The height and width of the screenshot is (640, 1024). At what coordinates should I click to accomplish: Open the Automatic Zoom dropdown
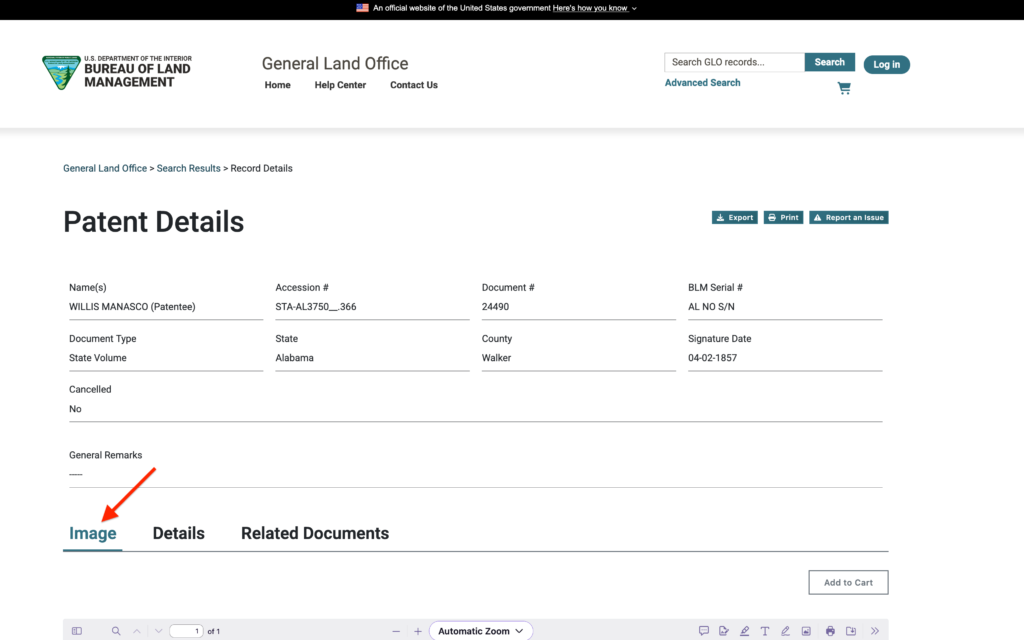[481, 631]
